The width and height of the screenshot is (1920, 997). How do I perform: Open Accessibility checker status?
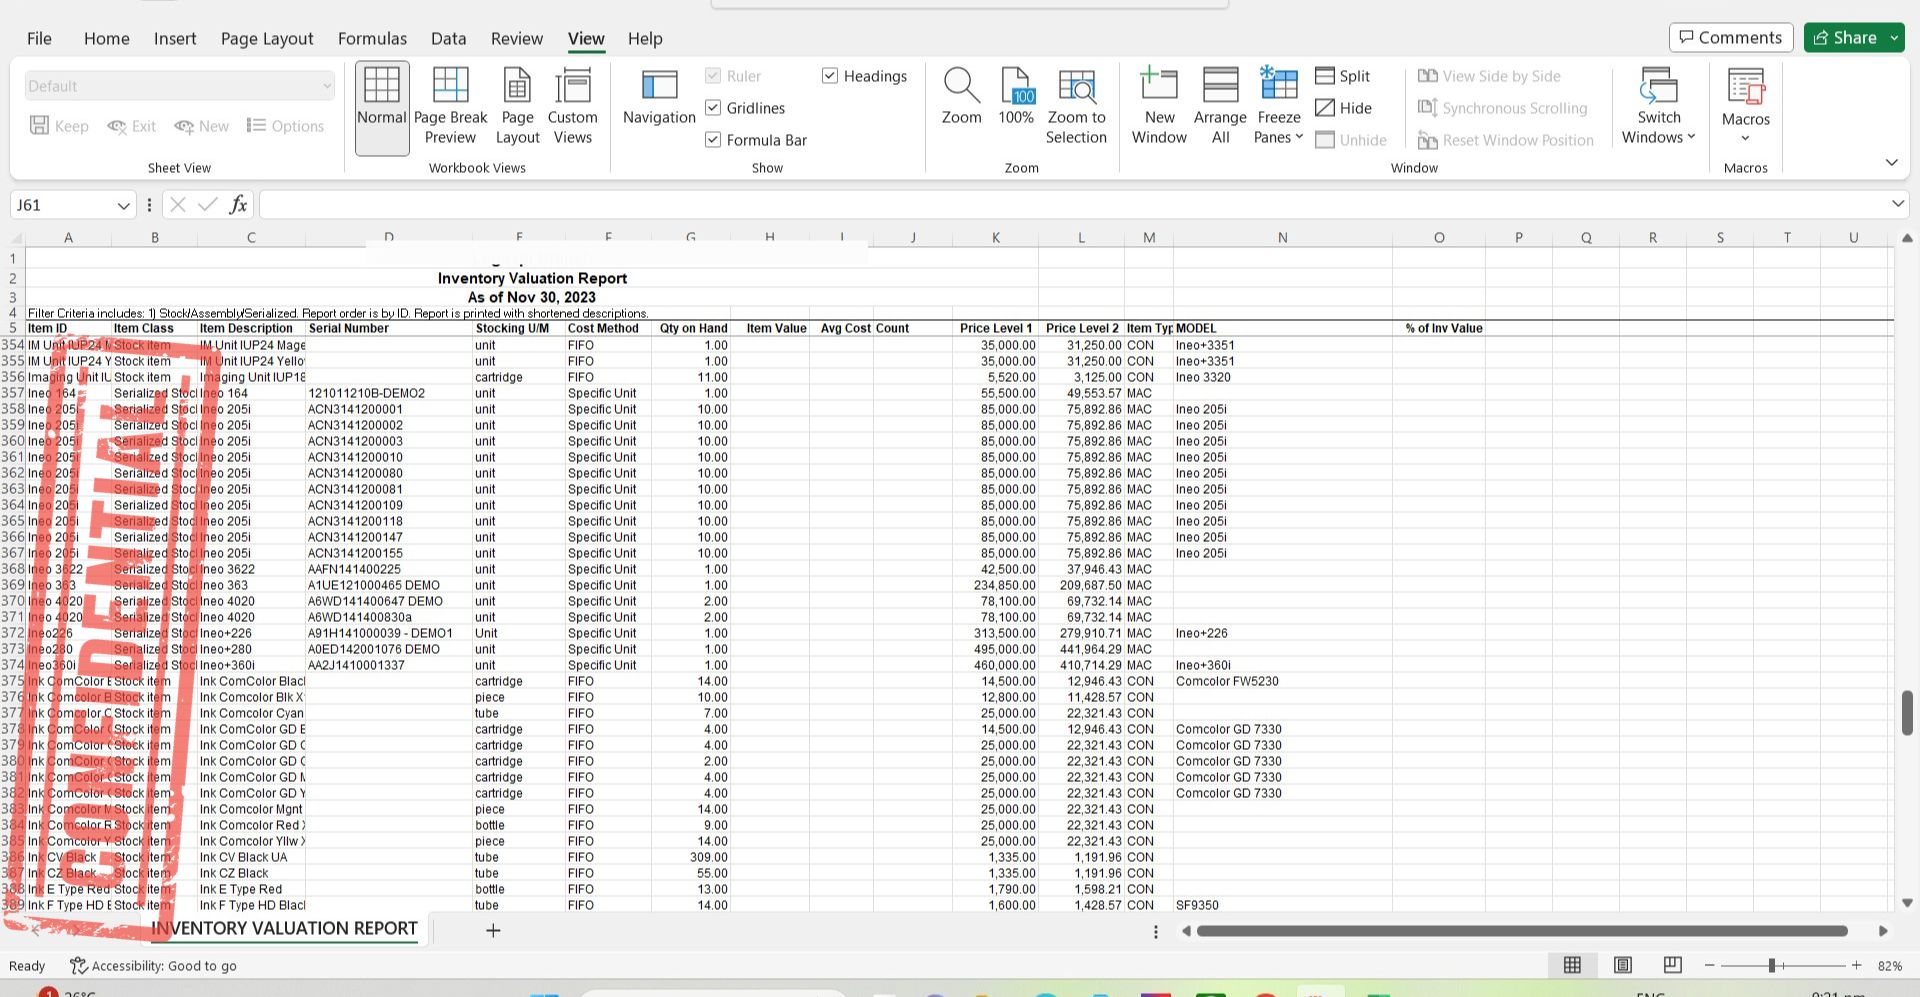click(x=153, y=966)
